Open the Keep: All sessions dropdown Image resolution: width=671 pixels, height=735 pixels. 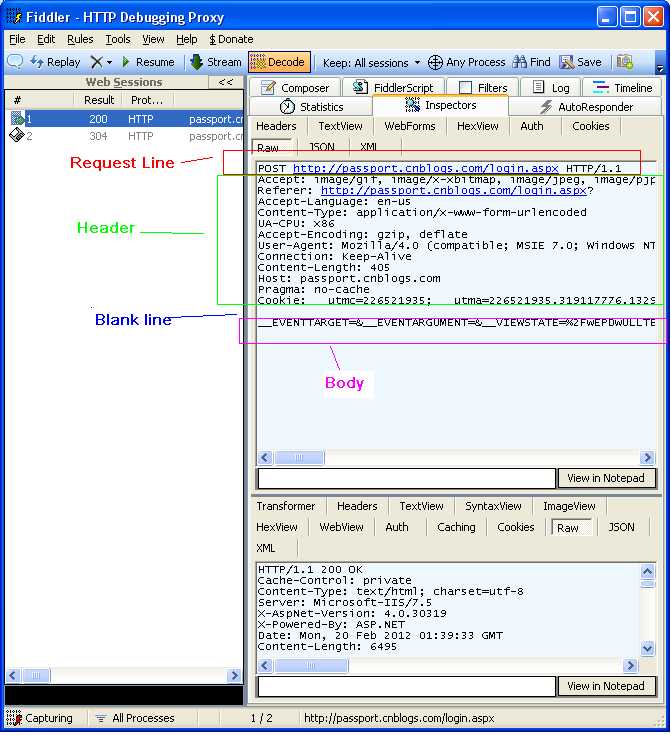tap(371, 62)
